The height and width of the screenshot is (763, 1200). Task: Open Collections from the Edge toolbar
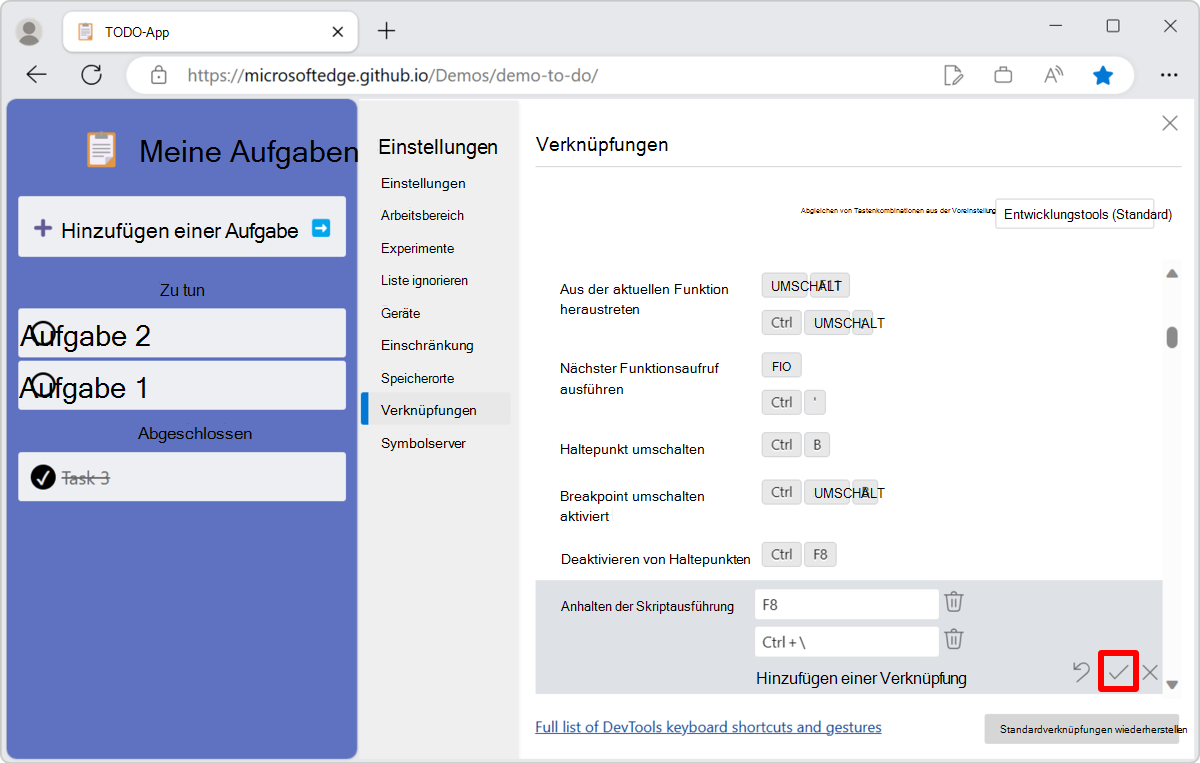[x=1003, y=74]
